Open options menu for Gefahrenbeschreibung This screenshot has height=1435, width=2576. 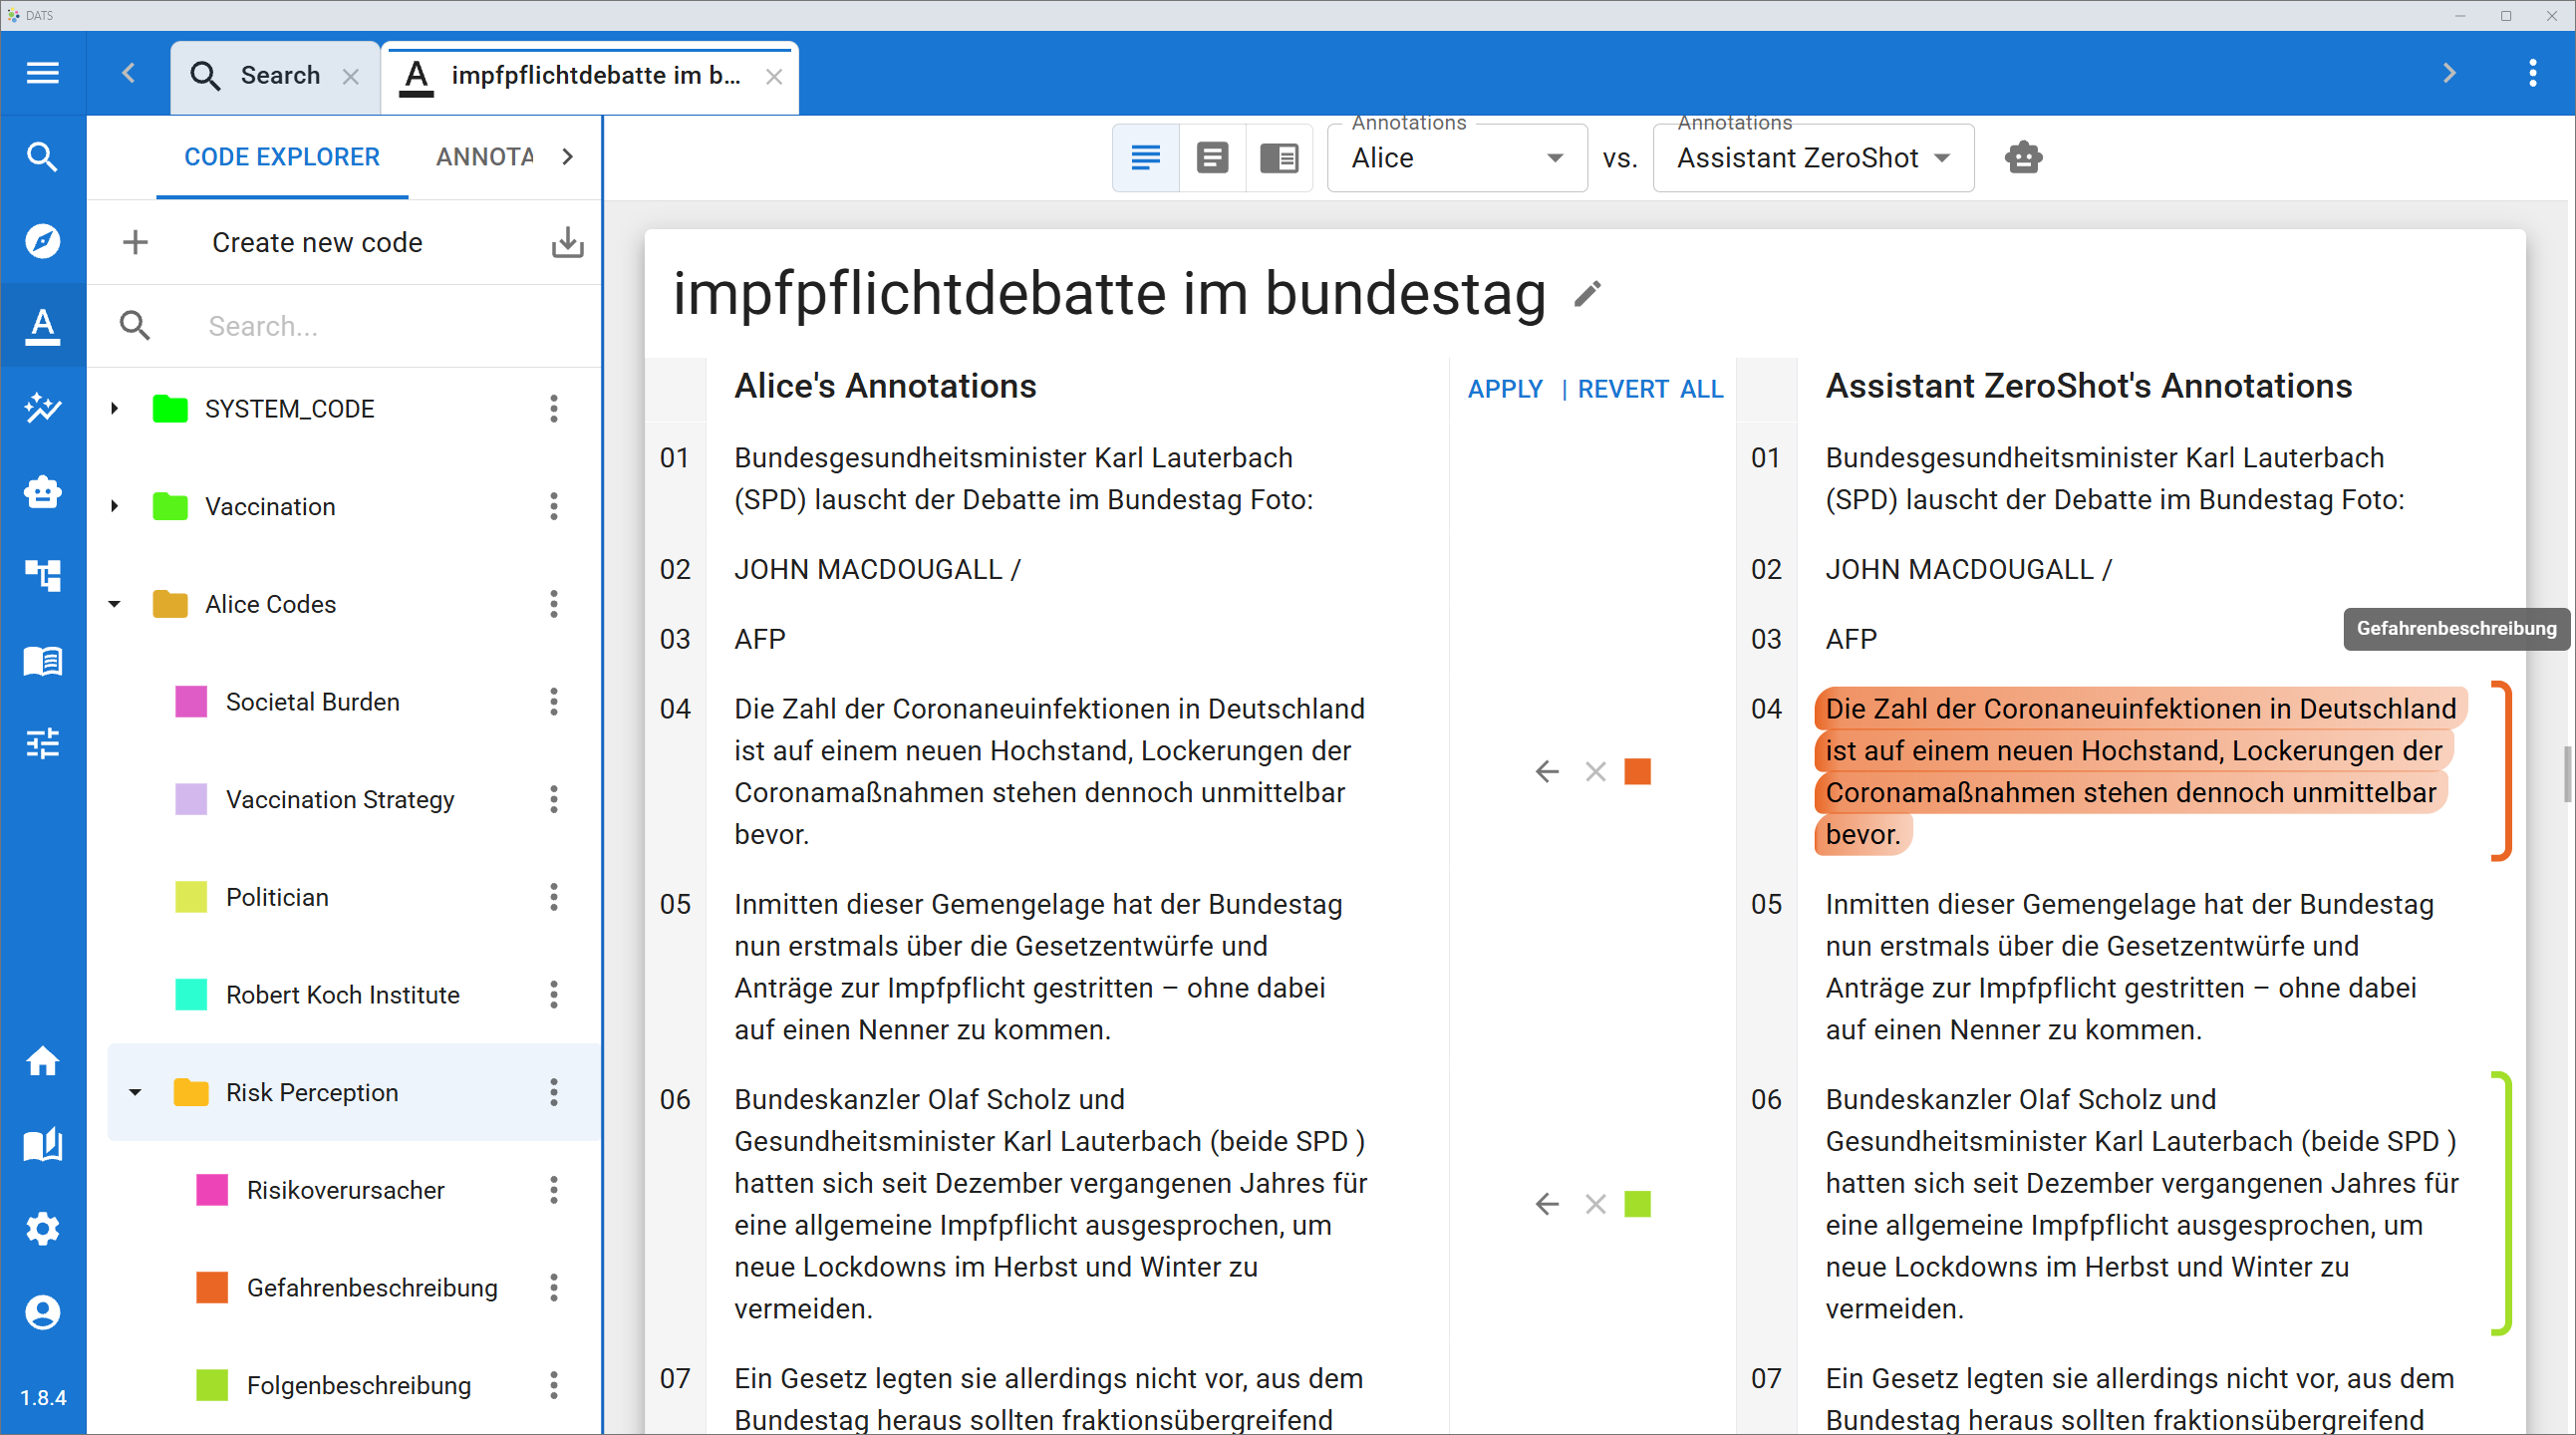554,1288
